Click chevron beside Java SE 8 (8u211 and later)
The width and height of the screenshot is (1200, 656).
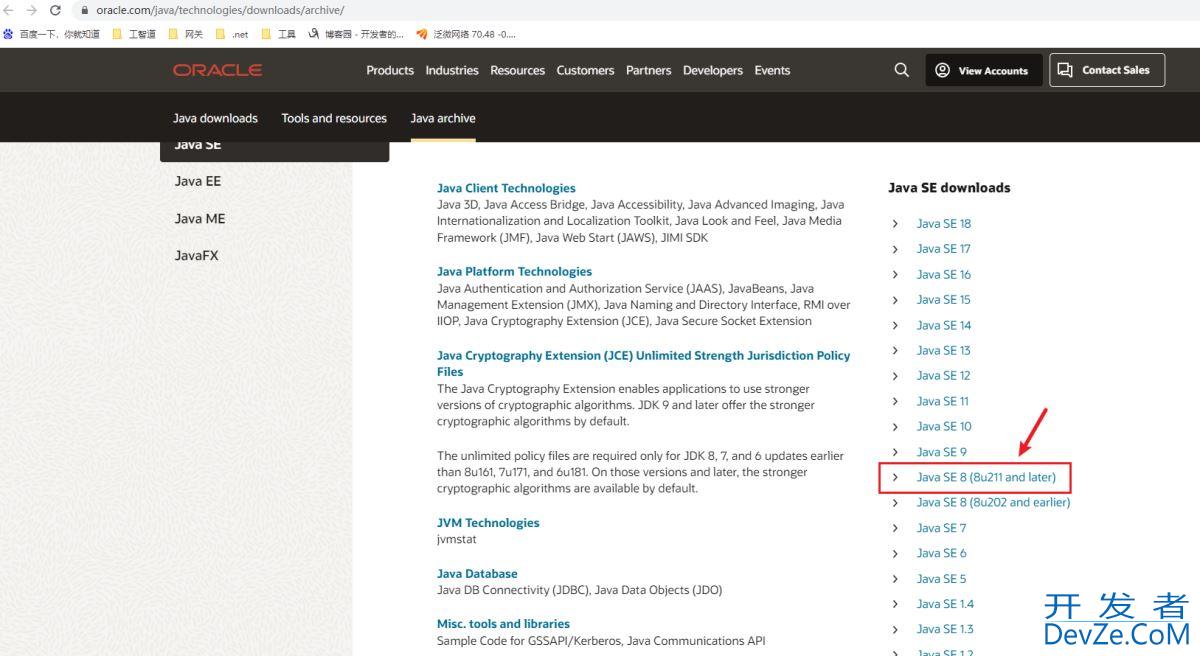[895, 477]
